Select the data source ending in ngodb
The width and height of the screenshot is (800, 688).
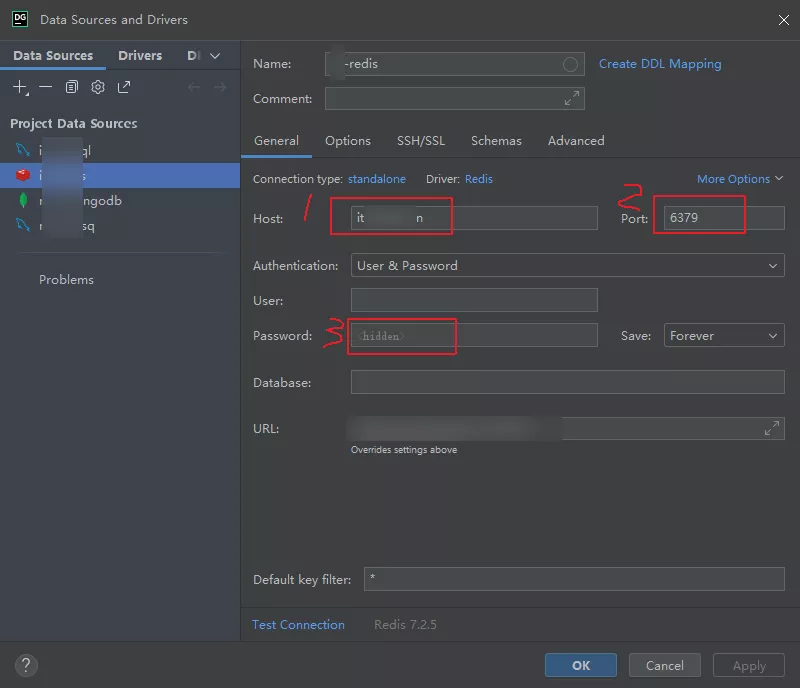point(120,201)
